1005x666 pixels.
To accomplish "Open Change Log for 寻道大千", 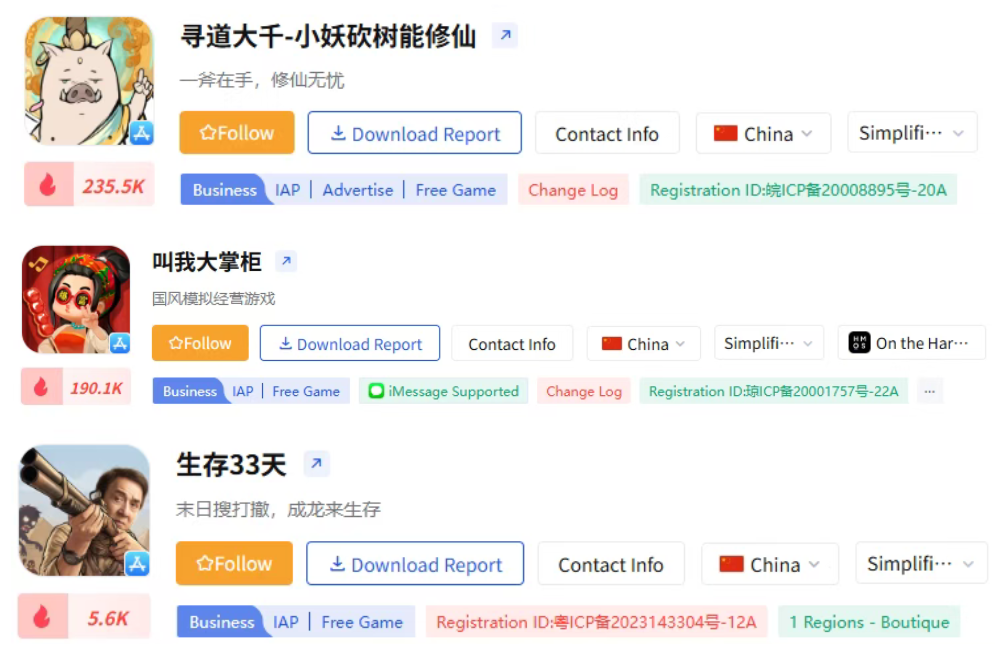I will (573, 190).
